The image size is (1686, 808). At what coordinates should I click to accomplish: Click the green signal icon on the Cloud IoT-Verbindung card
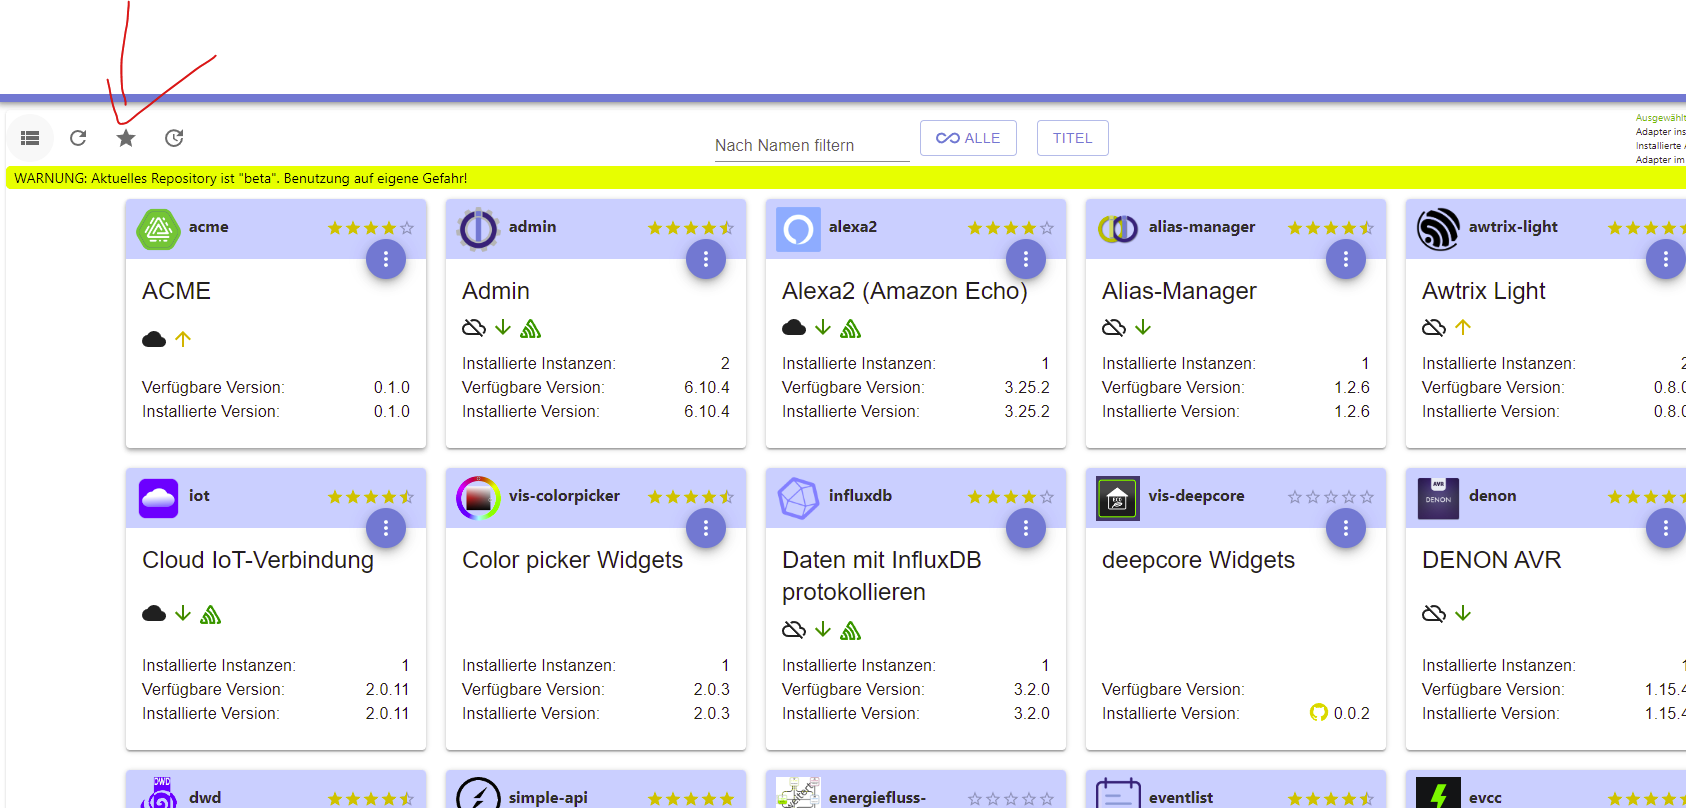(x=211, y=614)
